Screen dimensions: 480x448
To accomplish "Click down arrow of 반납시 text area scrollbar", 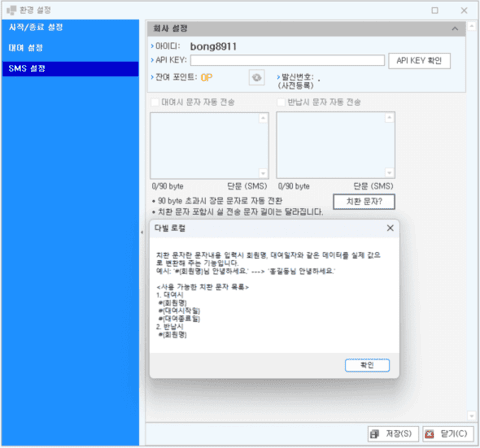I will tap(389, 172).
